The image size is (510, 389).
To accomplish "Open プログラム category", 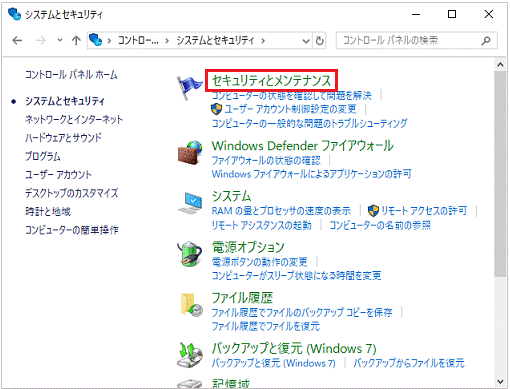I will tap(43, 156).
